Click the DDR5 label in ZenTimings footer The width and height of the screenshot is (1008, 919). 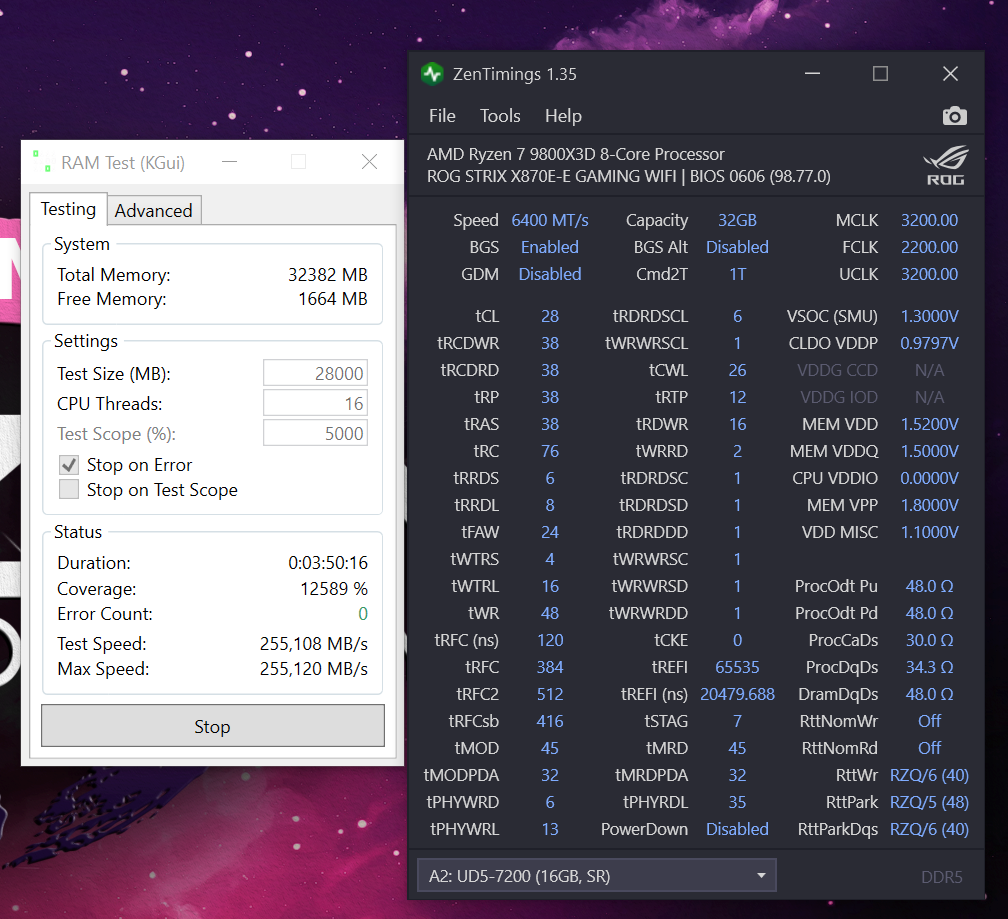click(941, 877)
